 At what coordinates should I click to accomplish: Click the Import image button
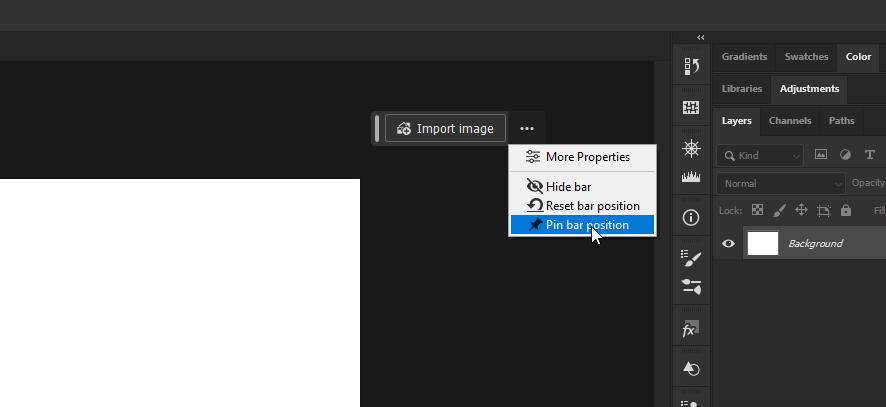pos(445,129)
